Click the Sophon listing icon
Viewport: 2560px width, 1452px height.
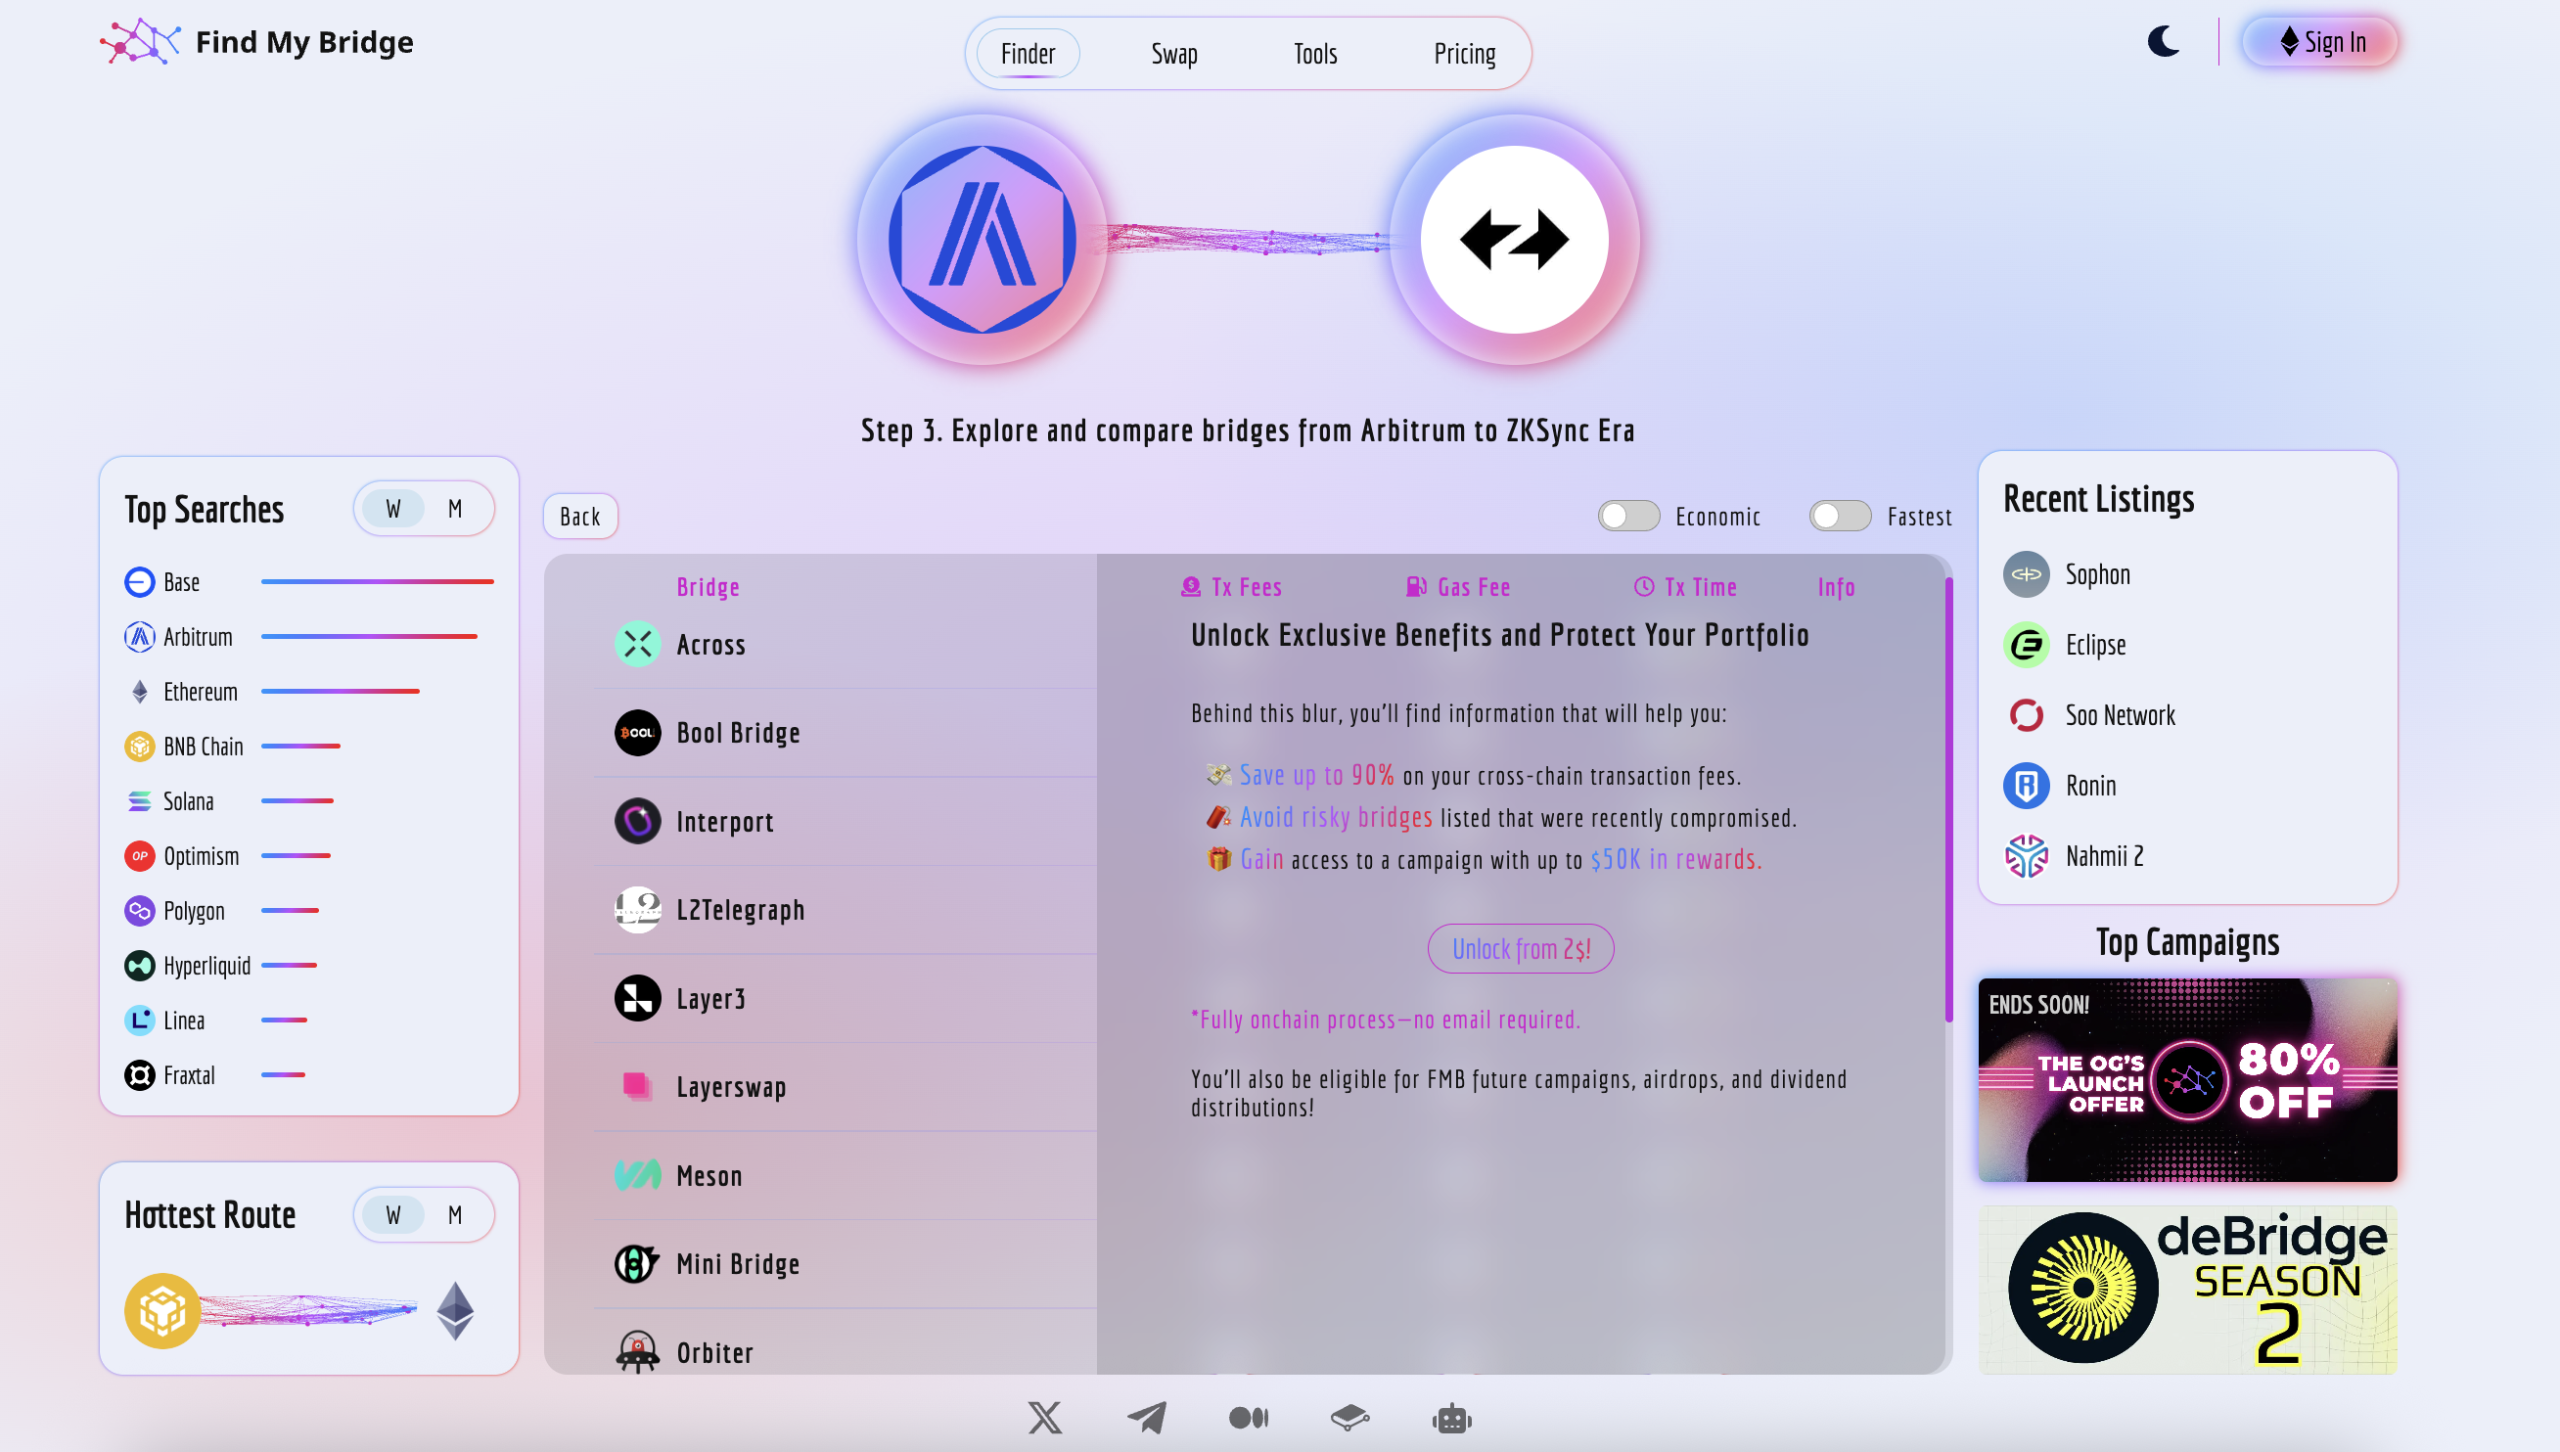(2027, 574)
